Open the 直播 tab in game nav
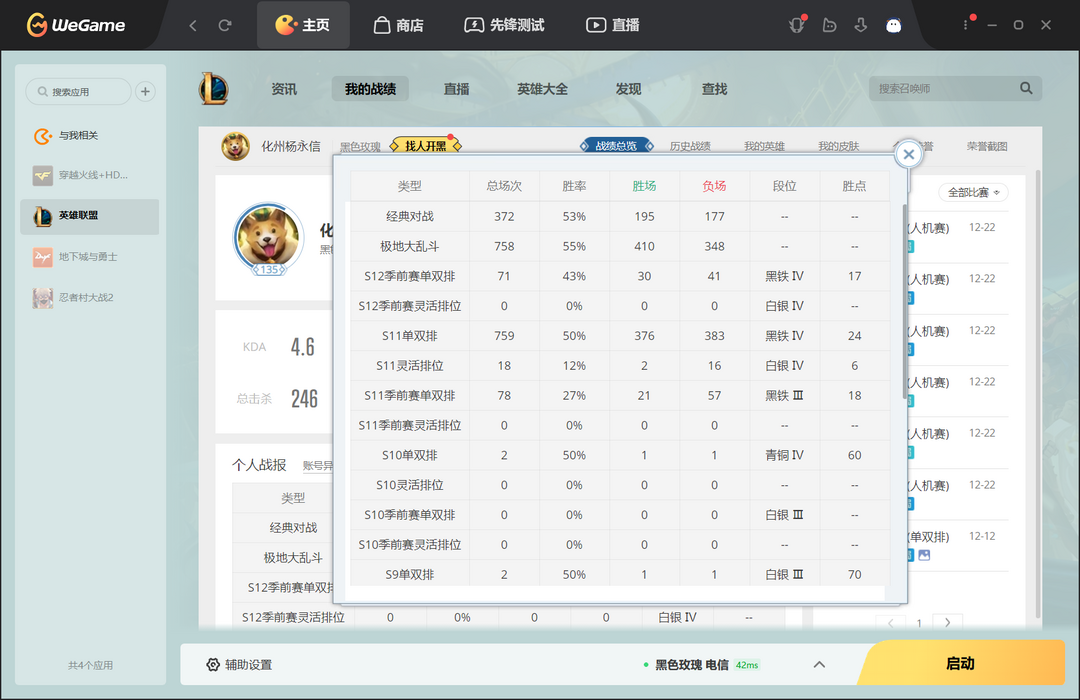Viewport: 1080px width, 700px height. click(x=456, y=89)
